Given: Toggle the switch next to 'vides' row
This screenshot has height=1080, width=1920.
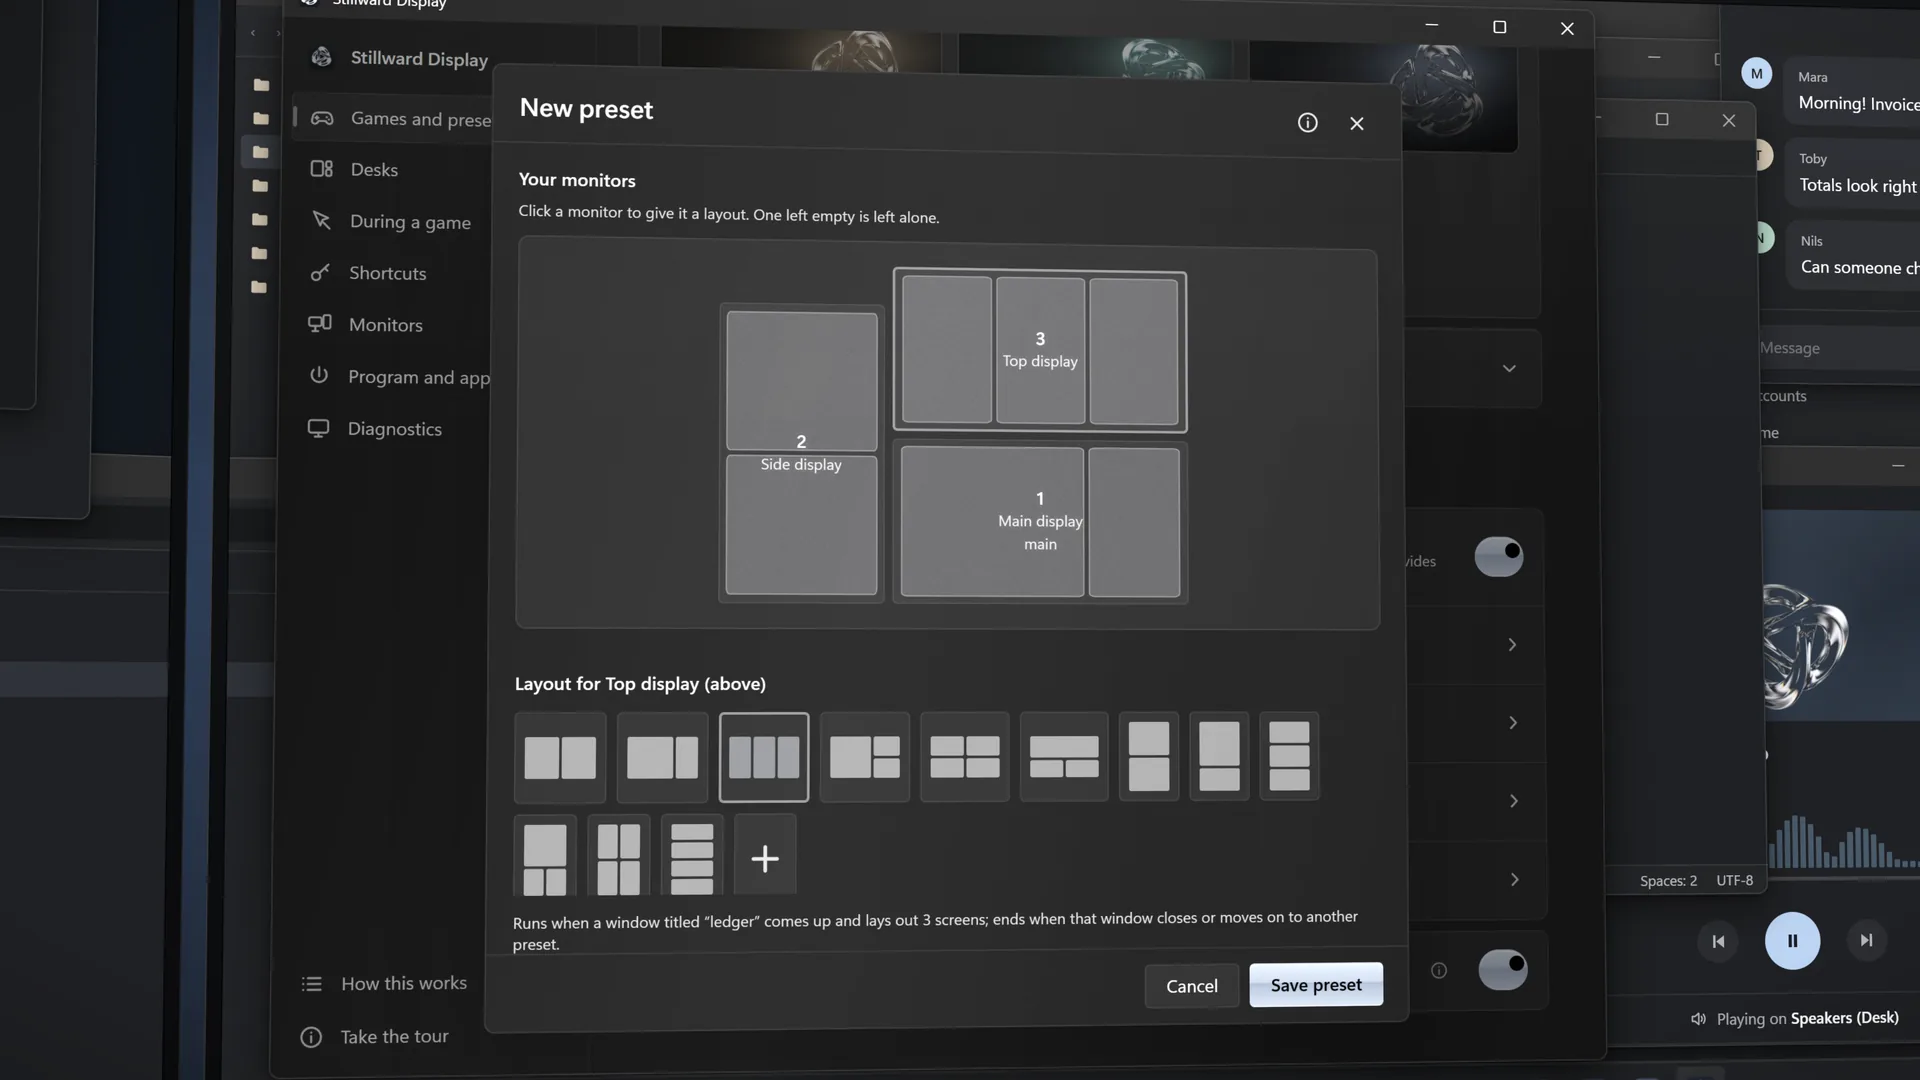Looking at the screenshot, I should [1498, 556].
